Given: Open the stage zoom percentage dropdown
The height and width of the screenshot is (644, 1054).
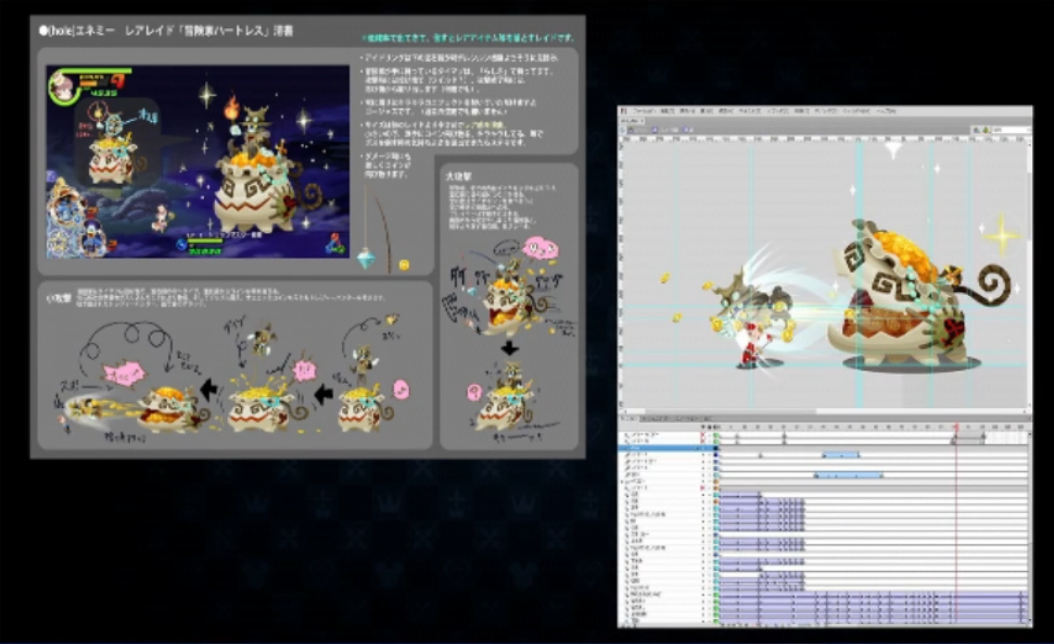Looking at the screenshot, I should 1012,130.
